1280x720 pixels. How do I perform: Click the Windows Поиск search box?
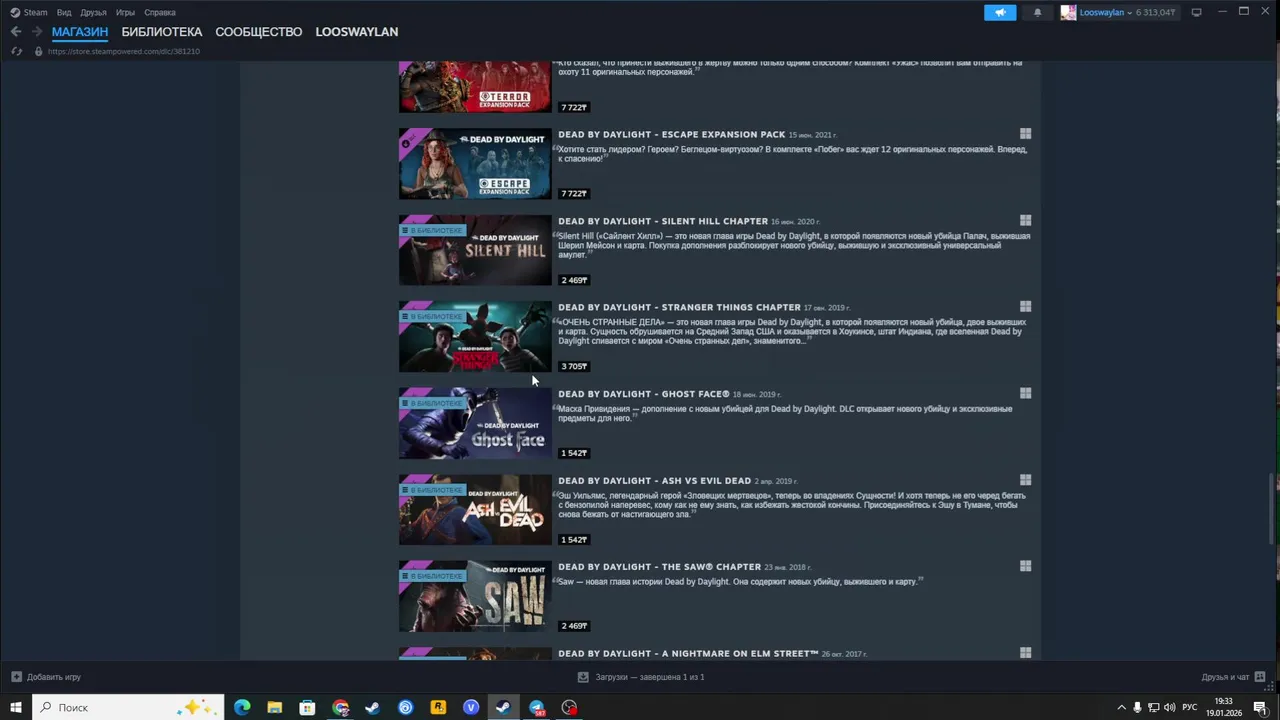point(128,707)
